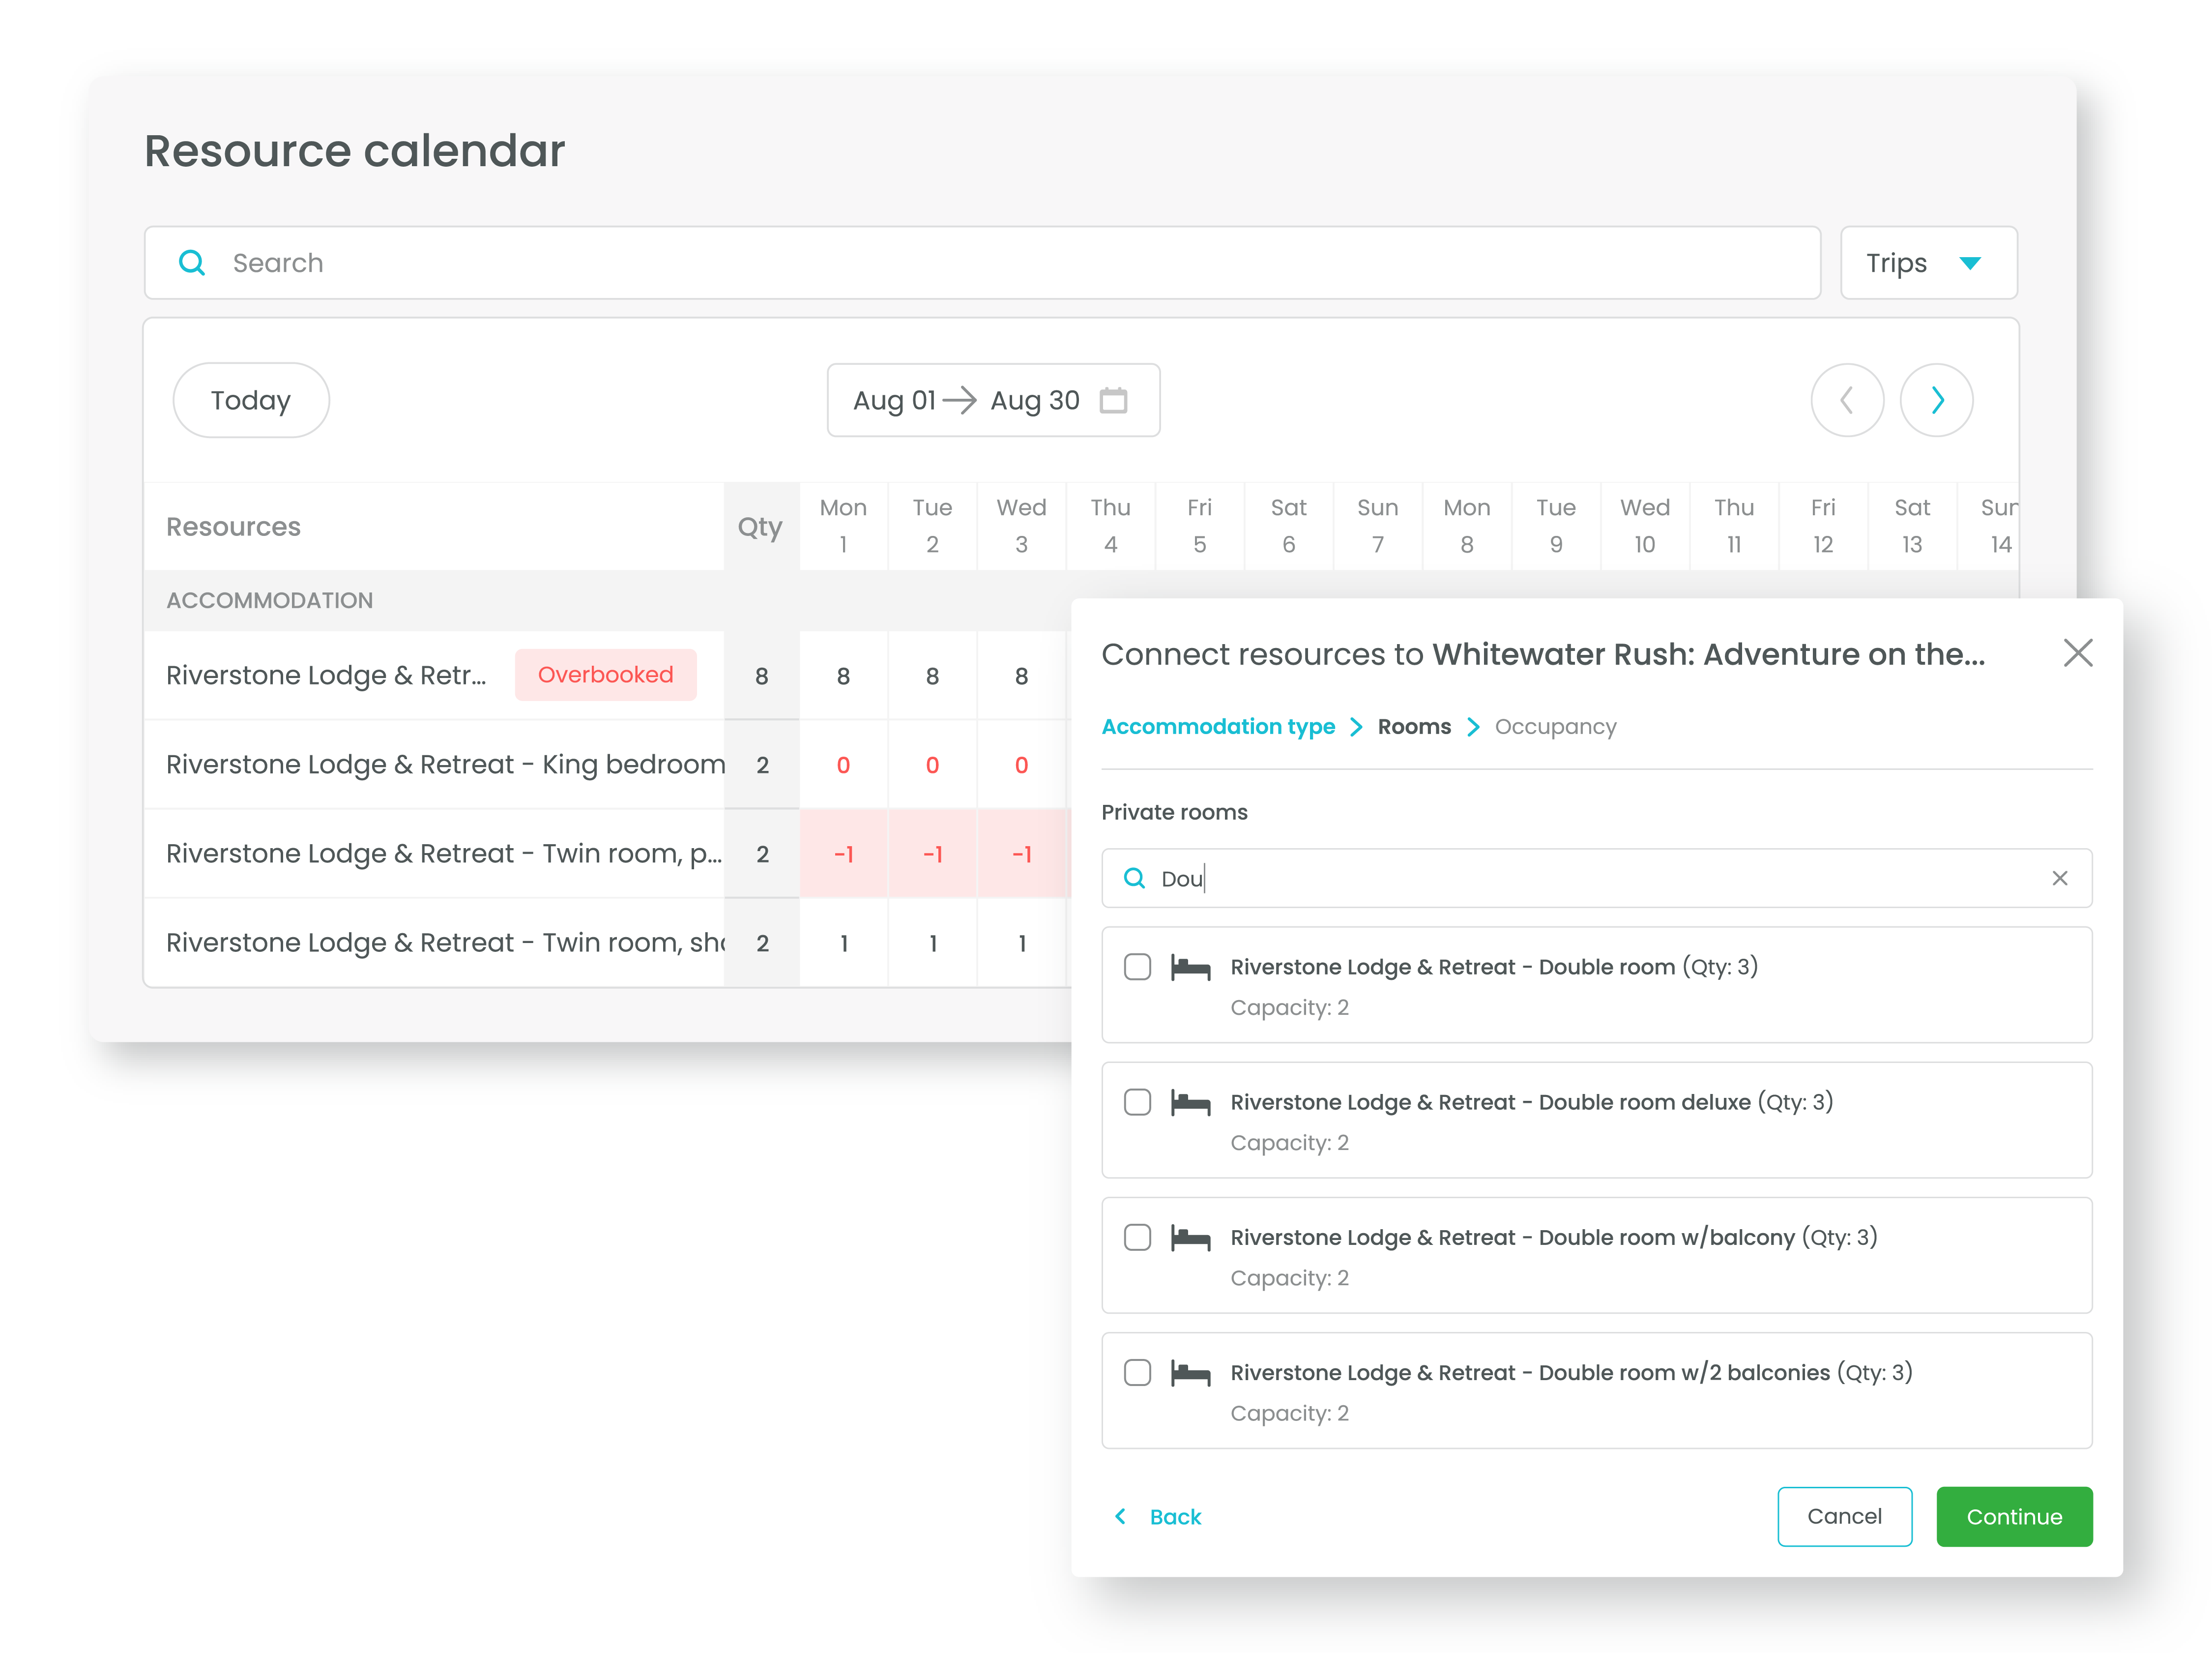
Task: Click the Back arrow chevron icon
Action: click(x=1120, y=1516)
